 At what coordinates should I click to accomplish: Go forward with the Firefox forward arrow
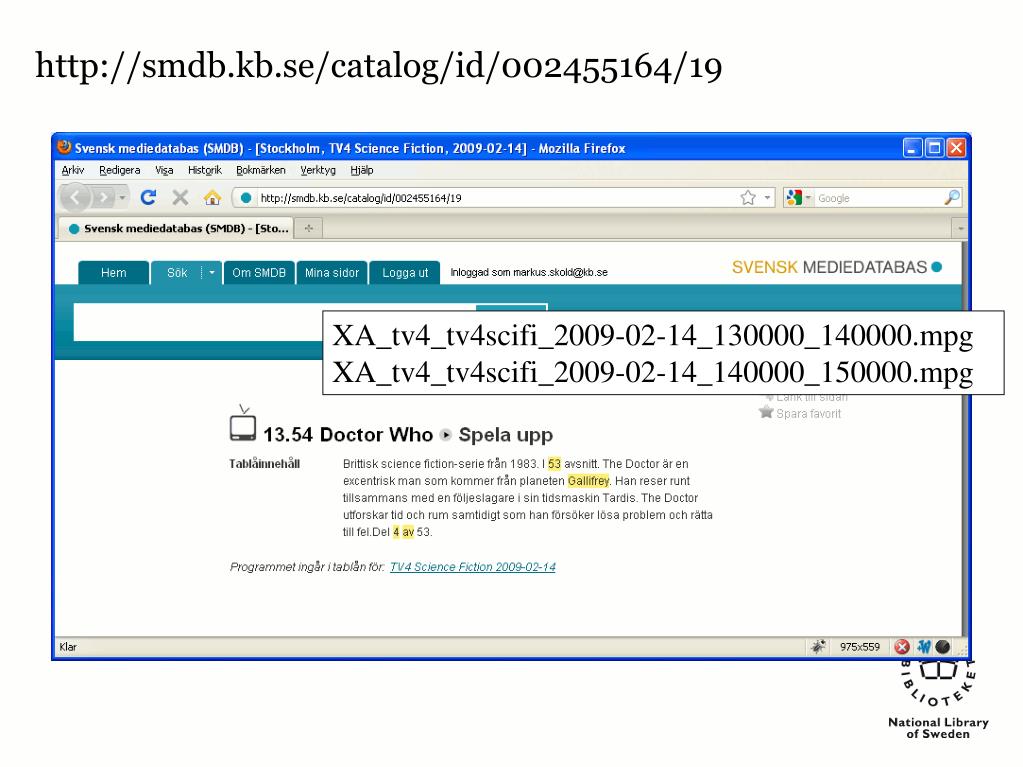(103, 198)
